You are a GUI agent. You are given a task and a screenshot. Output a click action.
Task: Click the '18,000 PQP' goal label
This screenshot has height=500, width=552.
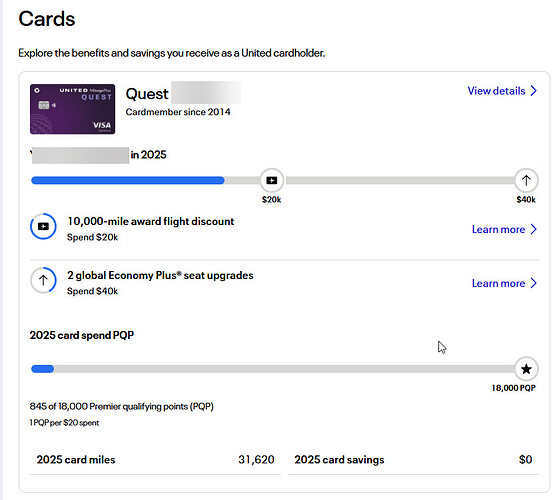514,388
